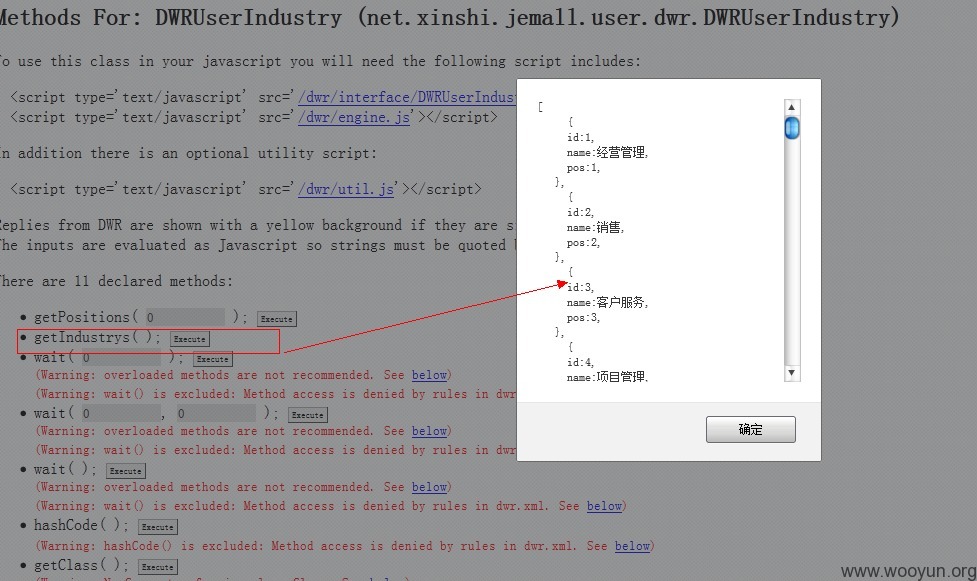
Task: Follow 'below' link in wait() excluded warning
Action: click(x=604, y=506)
